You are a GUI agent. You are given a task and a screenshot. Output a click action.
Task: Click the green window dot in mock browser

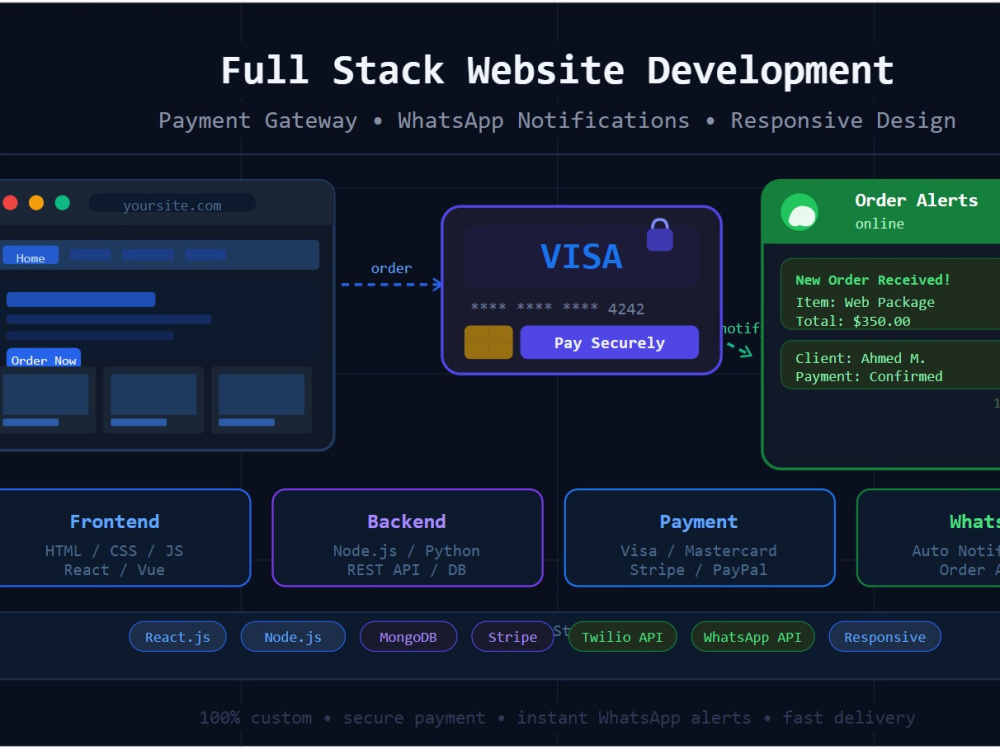click(x=62, y=203)
